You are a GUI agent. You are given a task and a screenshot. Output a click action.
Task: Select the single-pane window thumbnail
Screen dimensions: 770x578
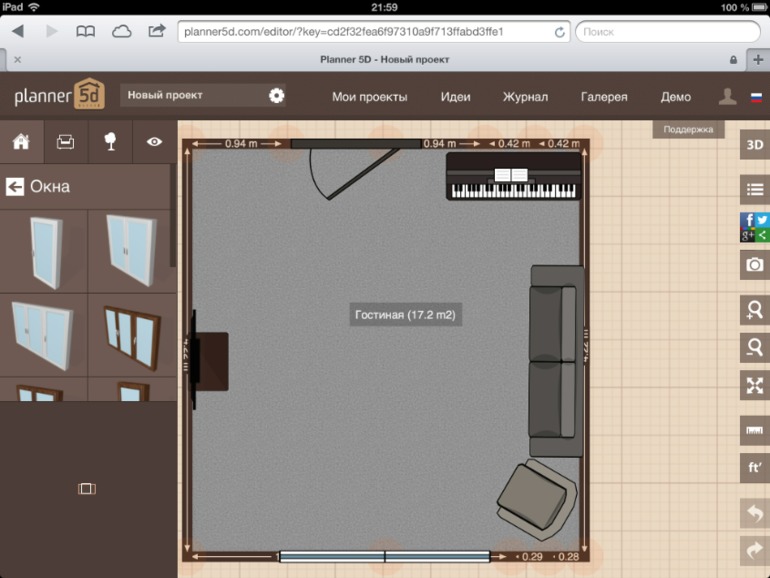[44, 250]
